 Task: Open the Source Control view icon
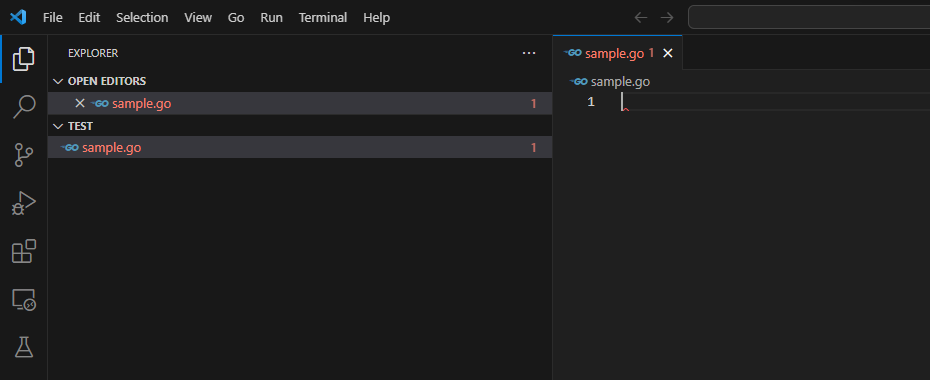click(24, 155)
